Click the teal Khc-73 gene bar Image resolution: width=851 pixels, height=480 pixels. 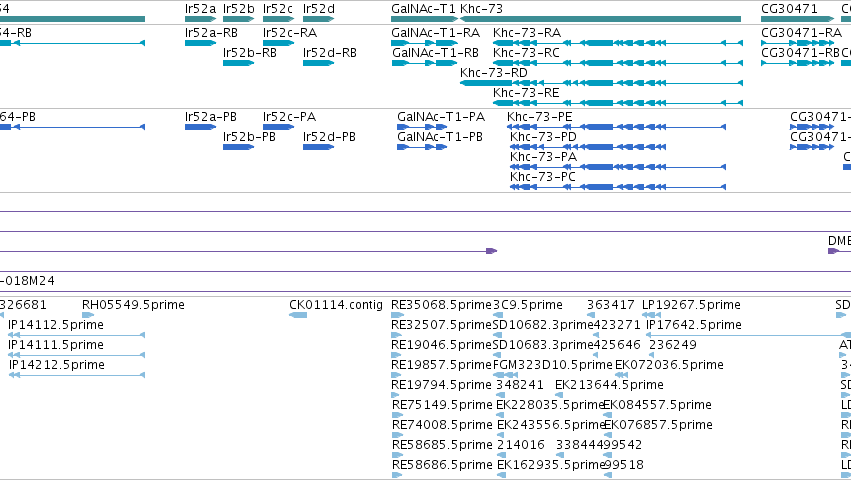pos(600,19)
